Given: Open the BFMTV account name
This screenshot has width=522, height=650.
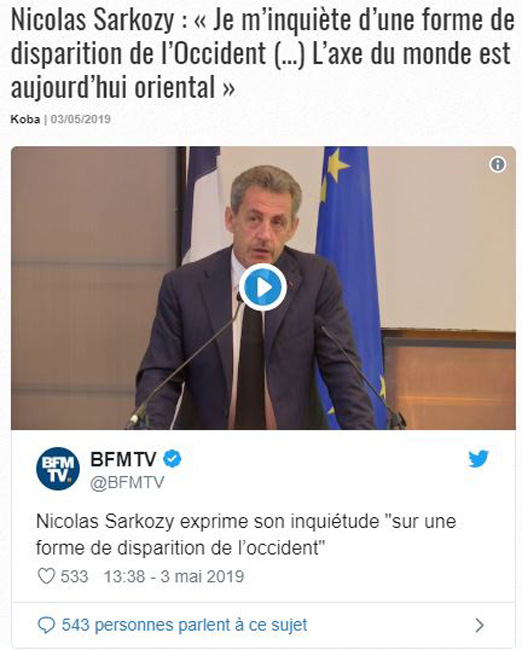Looking at the screenshot, I should [x=123, y=459].
